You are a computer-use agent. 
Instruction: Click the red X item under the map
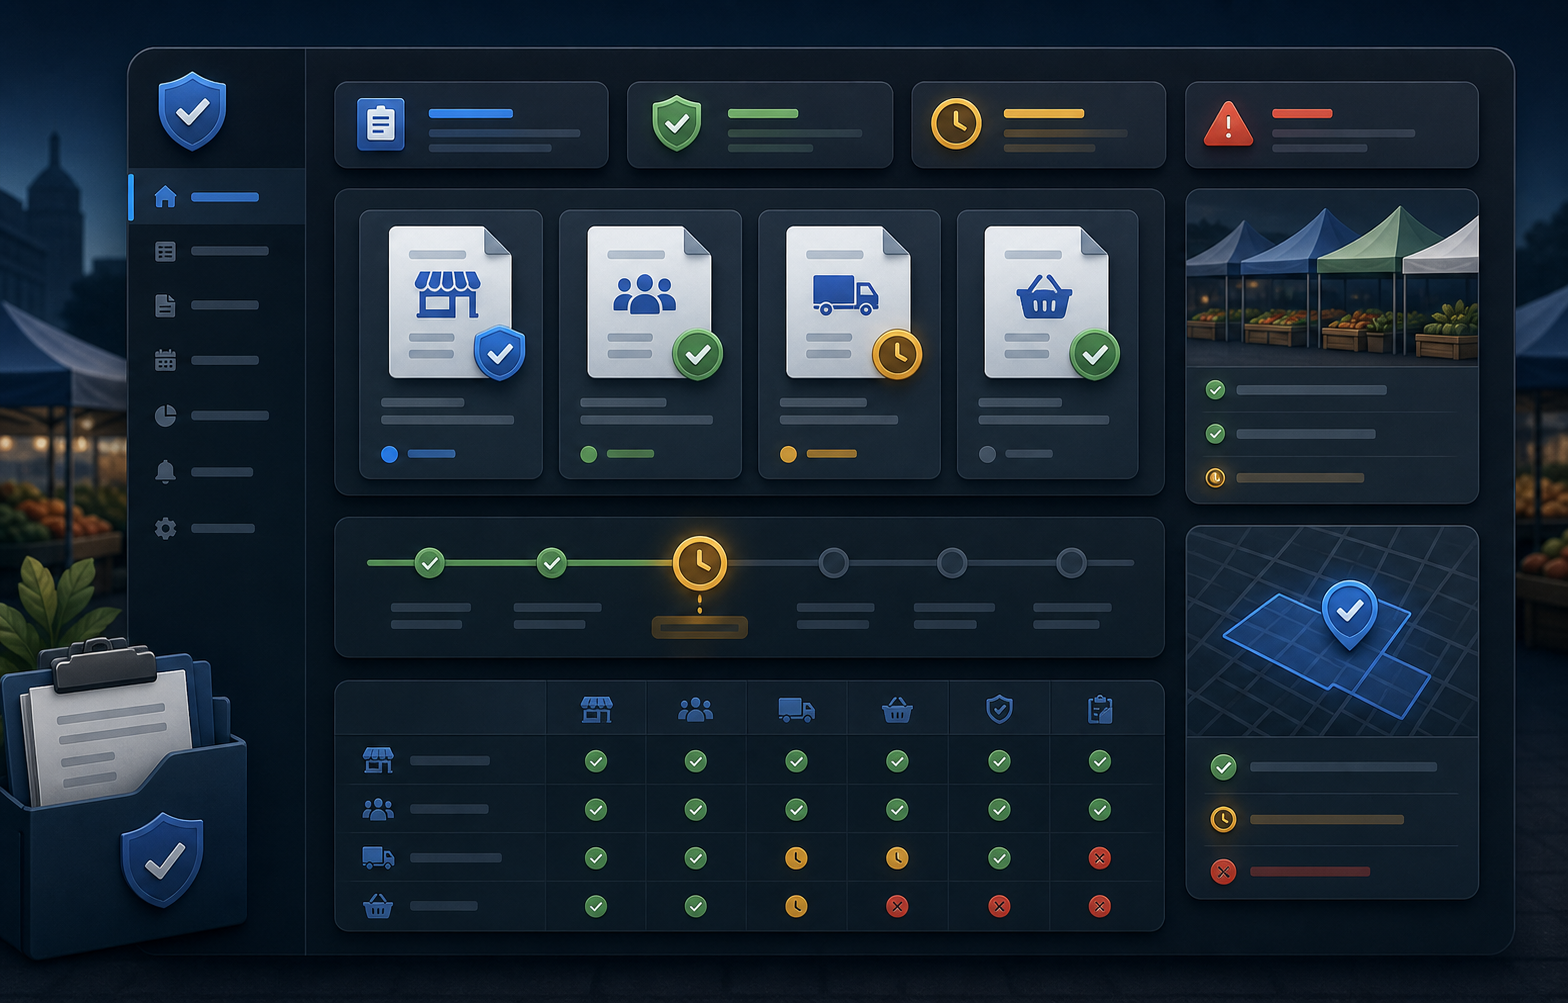tap(1223, 872)
